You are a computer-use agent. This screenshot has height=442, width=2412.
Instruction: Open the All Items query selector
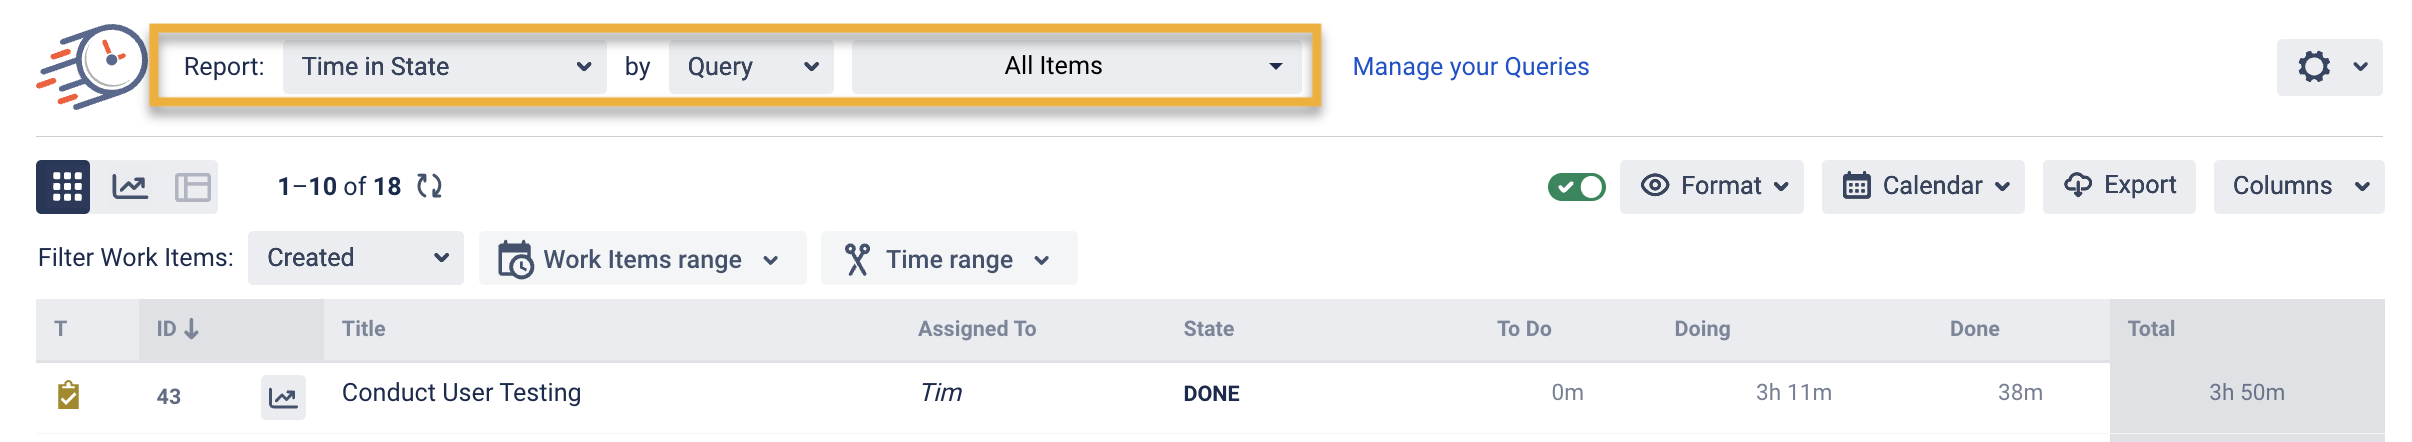[x=1076, y=67]
